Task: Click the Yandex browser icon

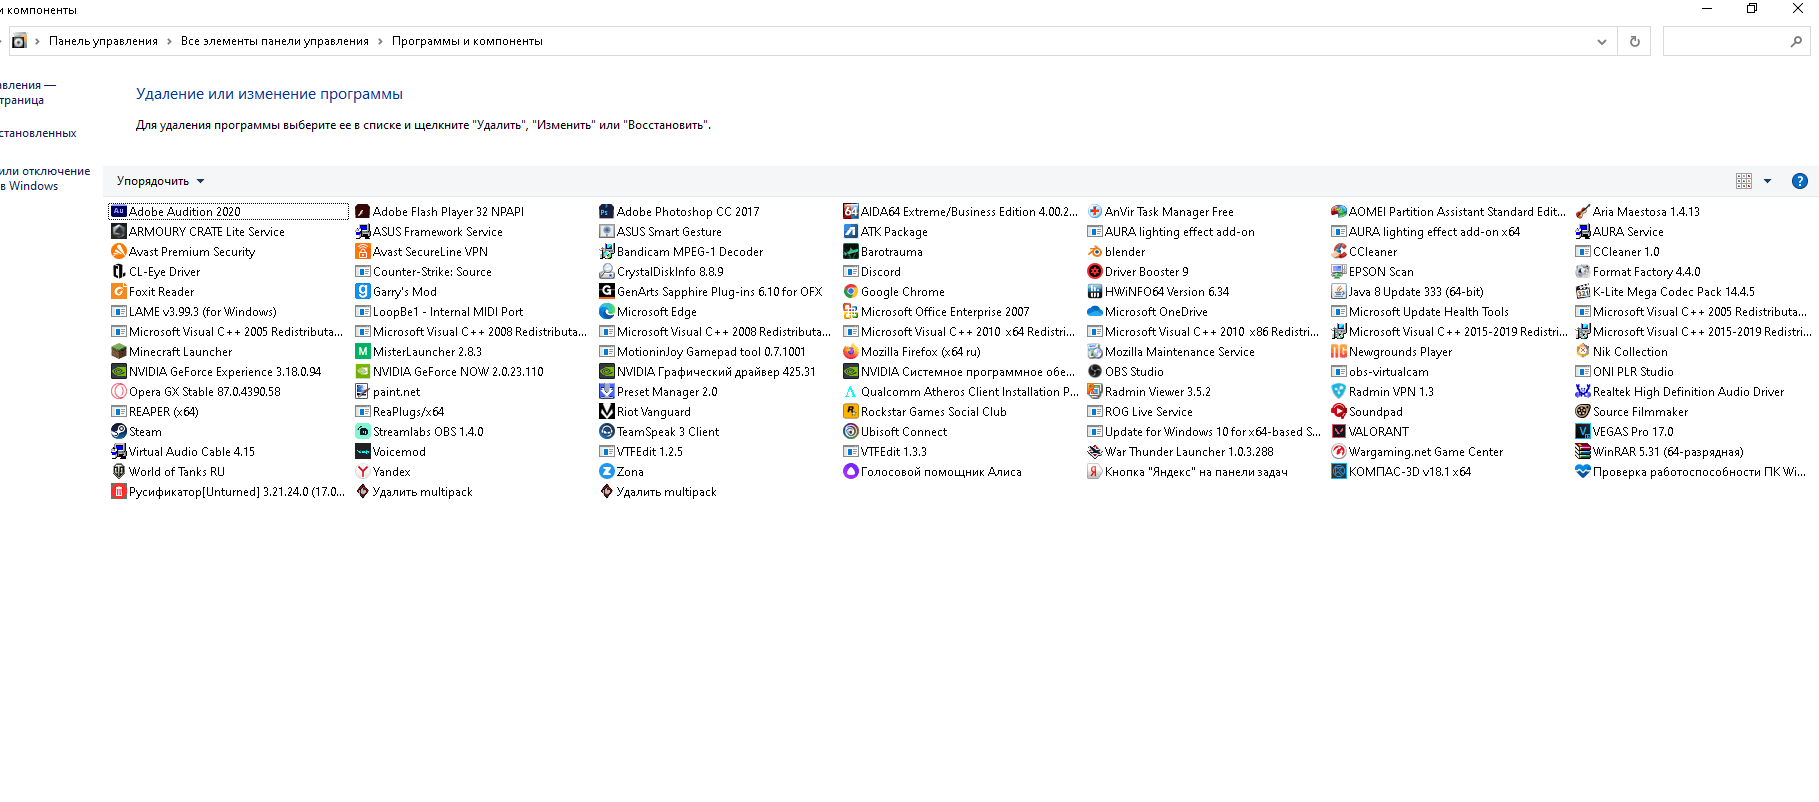Action: point(363,471)
